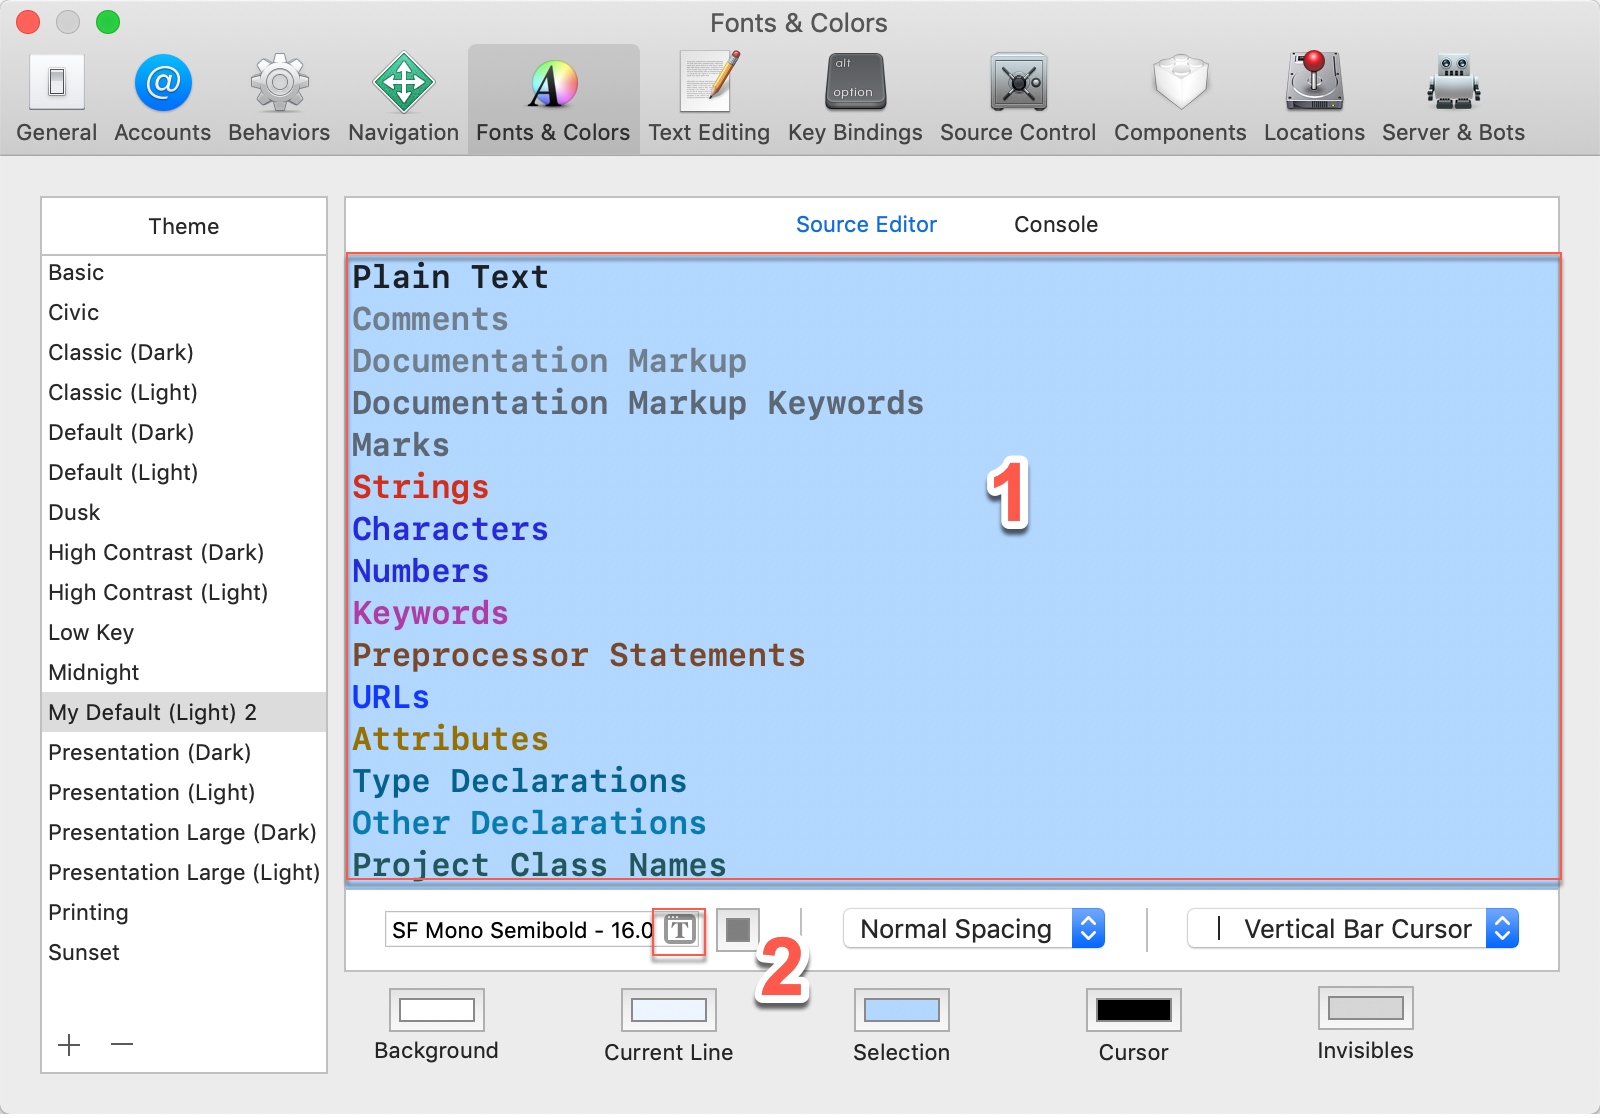Select the Marks syntax row
Image resolution: width=1600 pixels, height=1118 pixels.
pos(953,445)
